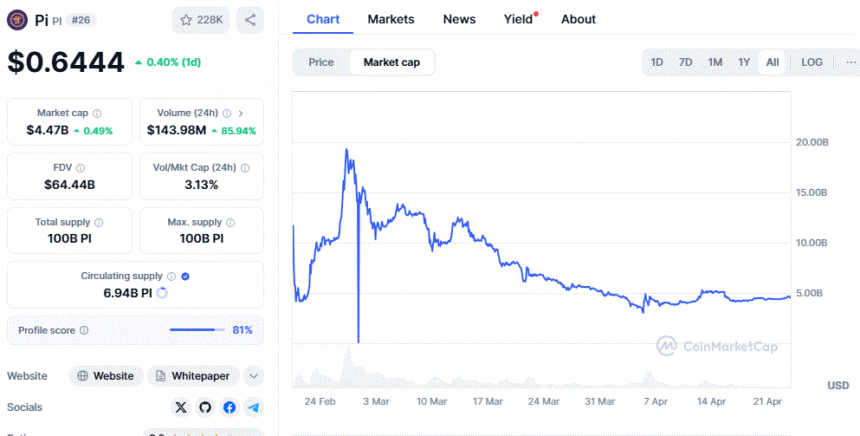Set chart range to 1M
860x436 pixels.
tap(715, 63)
